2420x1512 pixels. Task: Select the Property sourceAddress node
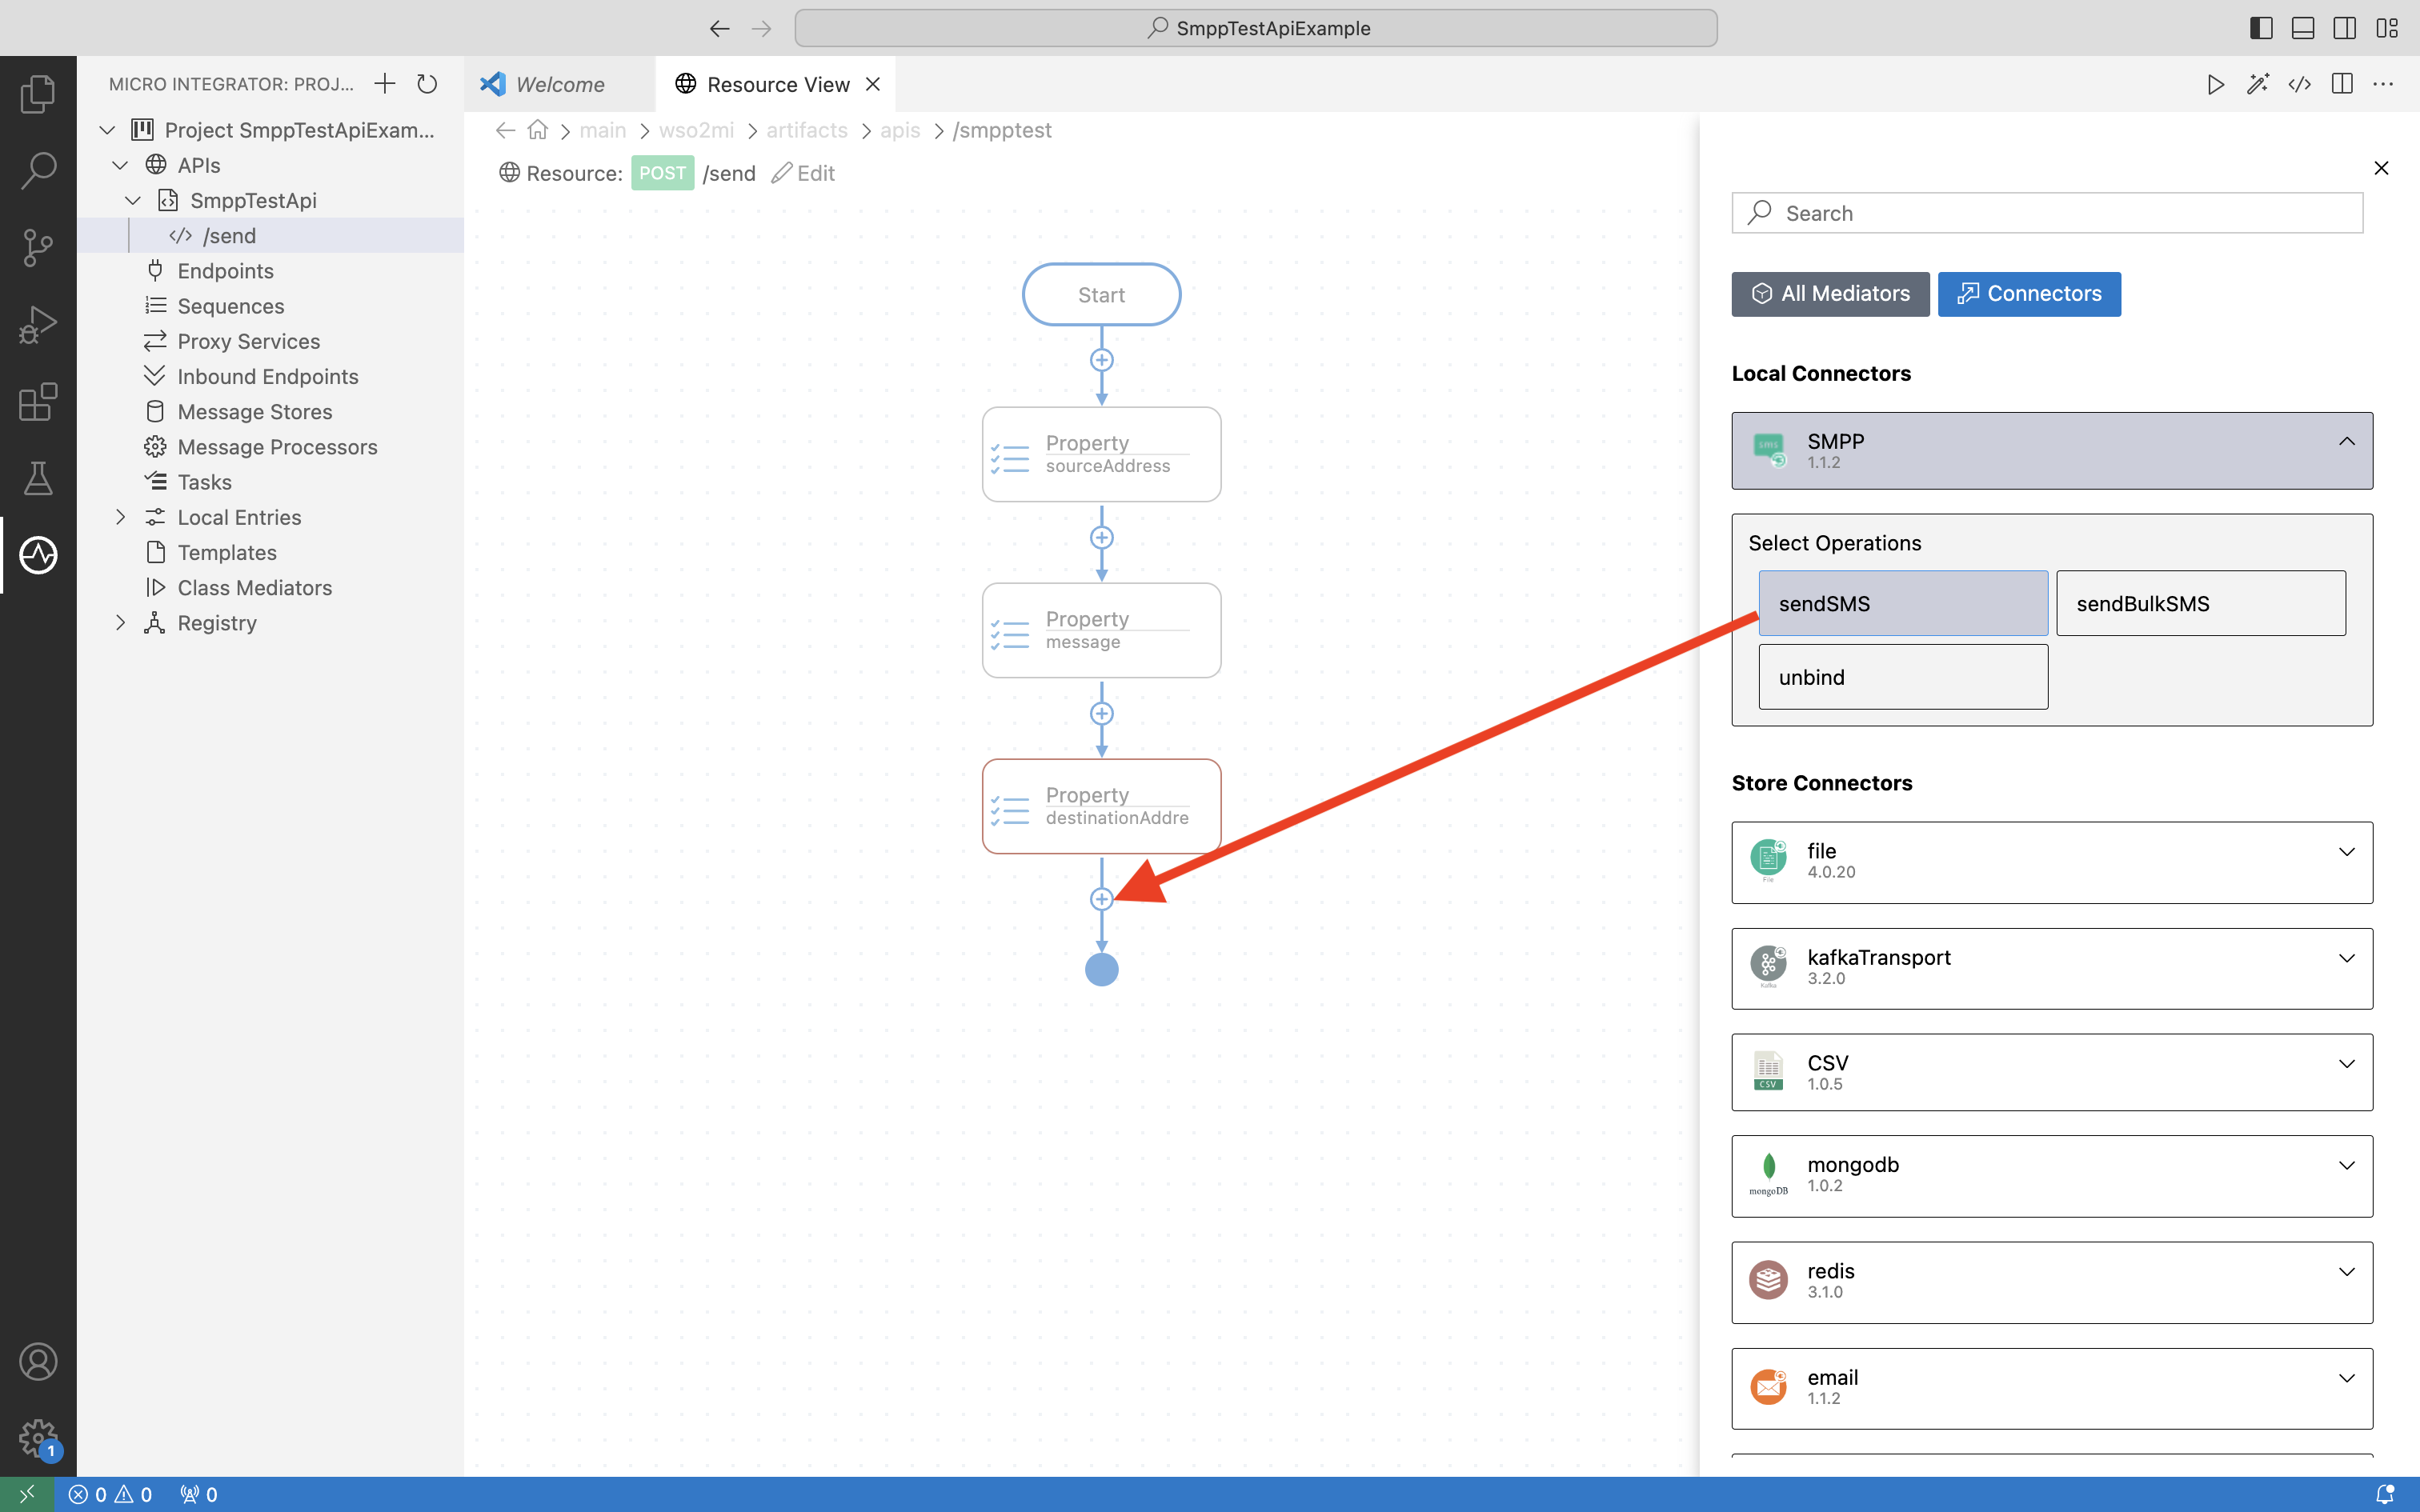(x=1102, y=454)
